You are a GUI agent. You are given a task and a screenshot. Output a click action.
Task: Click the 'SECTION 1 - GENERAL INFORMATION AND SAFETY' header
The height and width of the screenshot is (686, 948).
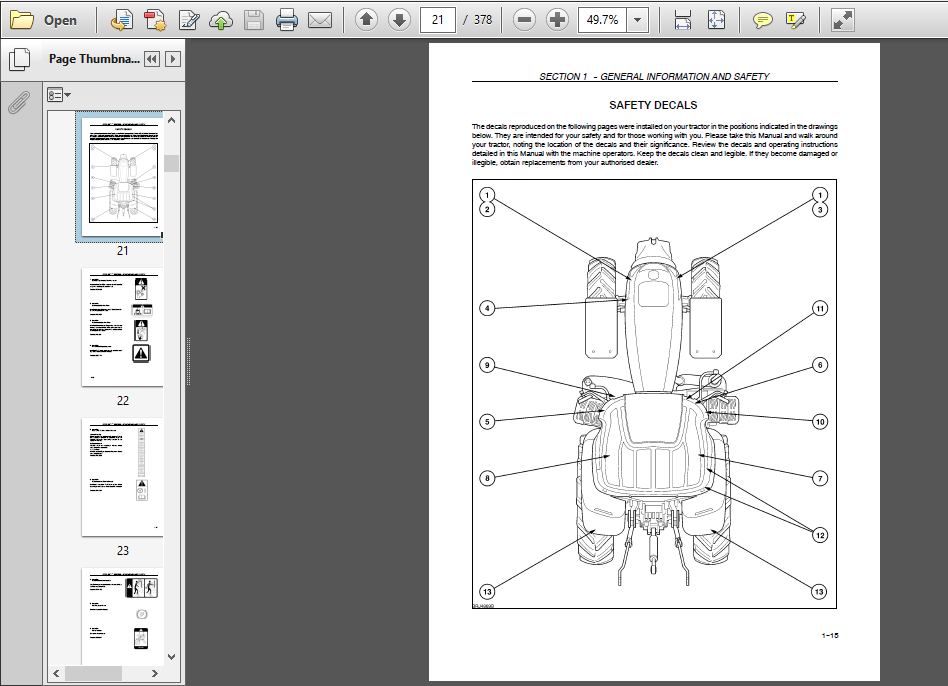click(654, 76)
